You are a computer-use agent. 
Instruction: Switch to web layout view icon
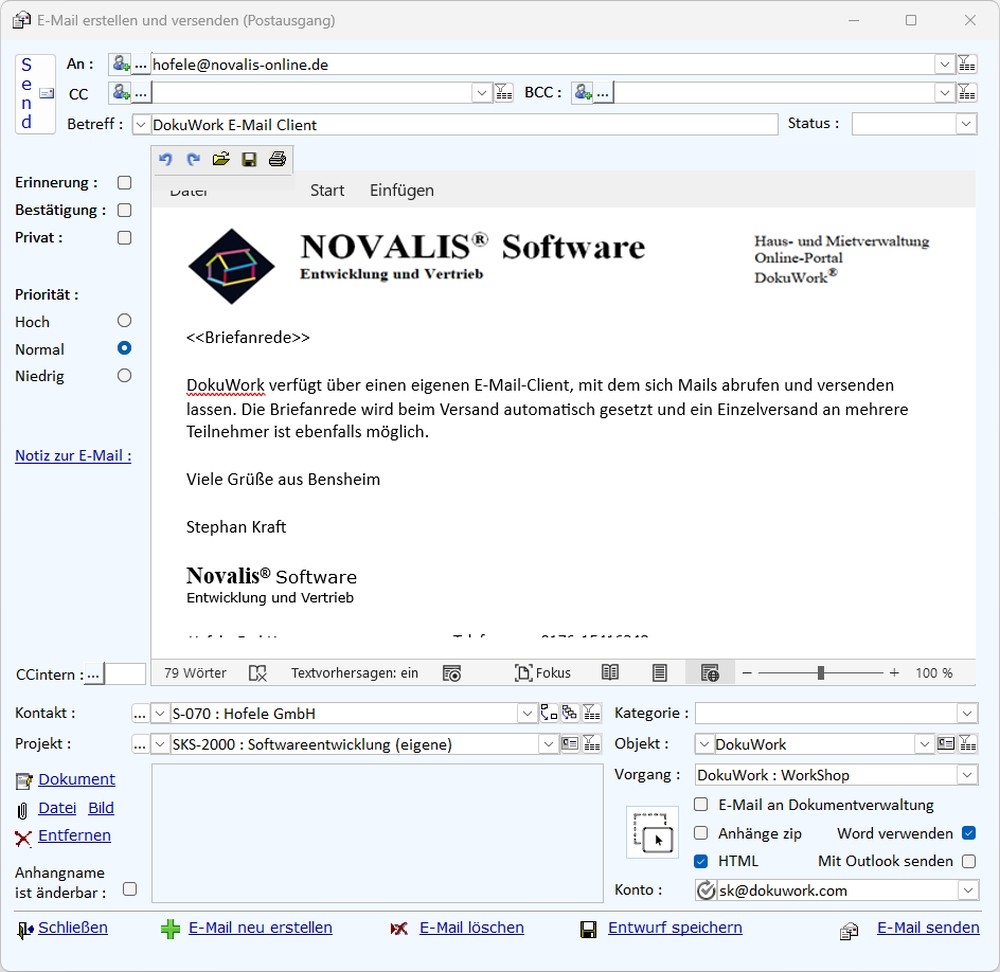click(710, 673)
